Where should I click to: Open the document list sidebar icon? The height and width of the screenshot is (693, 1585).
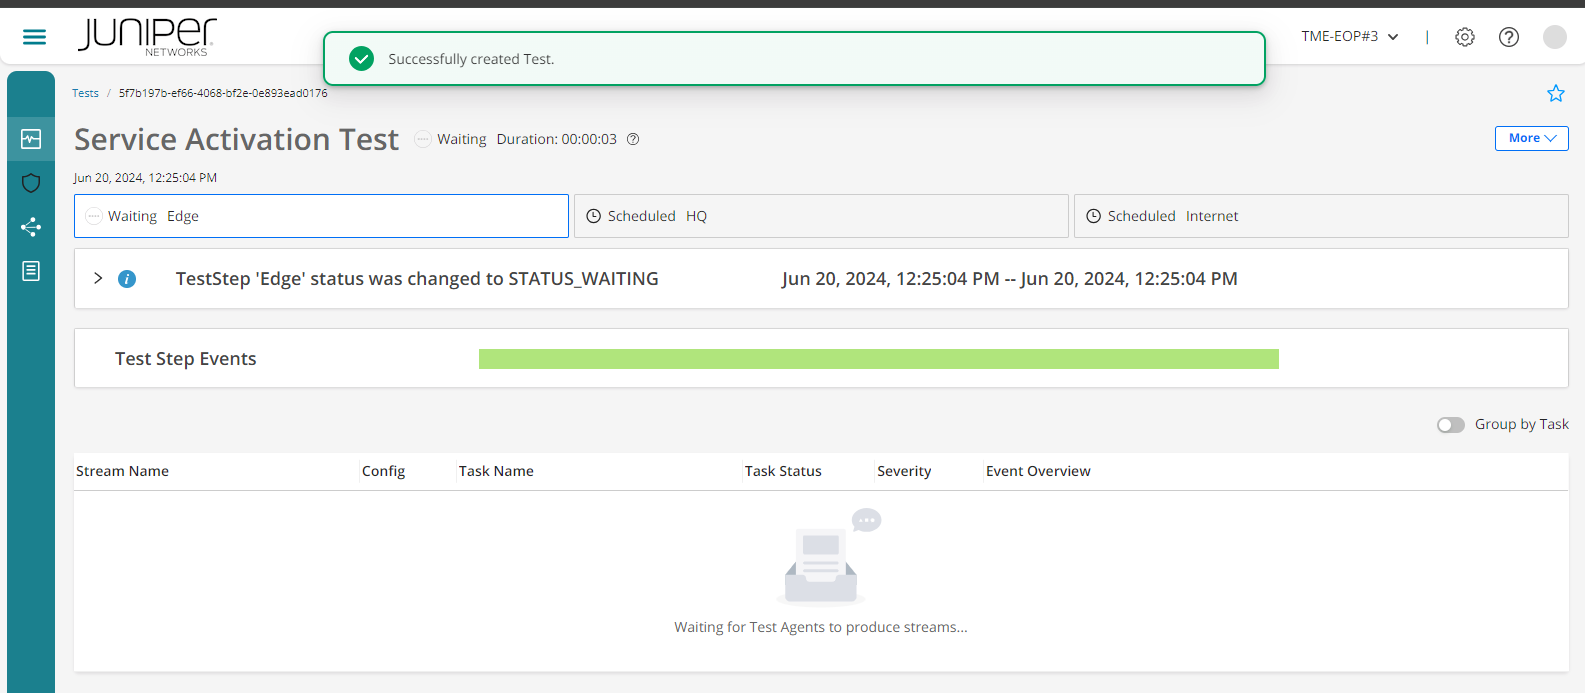pos(31,271)
